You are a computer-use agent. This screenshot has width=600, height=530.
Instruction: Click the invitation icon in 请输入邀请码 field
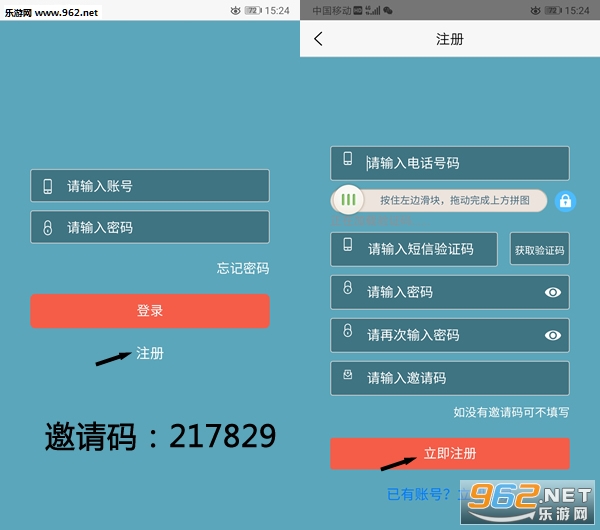347,375
